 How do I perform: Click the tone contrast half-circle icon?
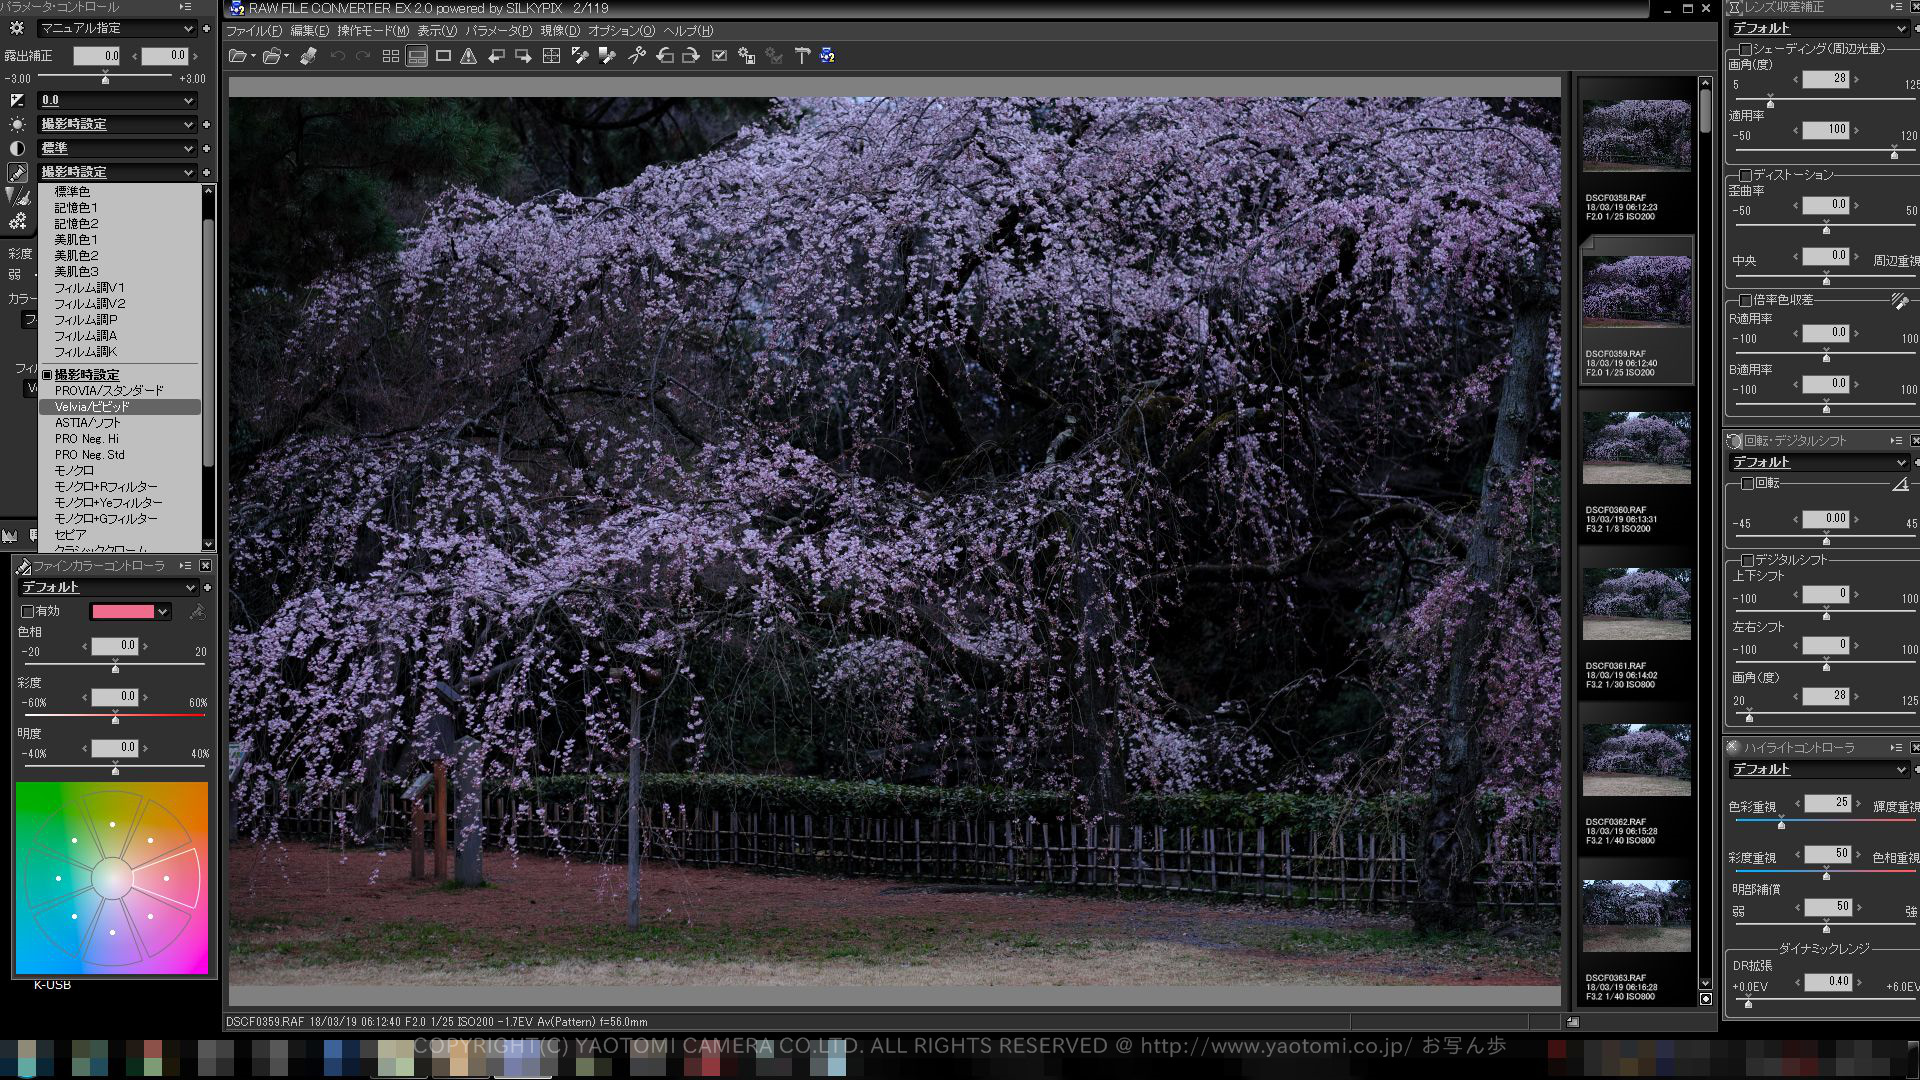[17, 148]
